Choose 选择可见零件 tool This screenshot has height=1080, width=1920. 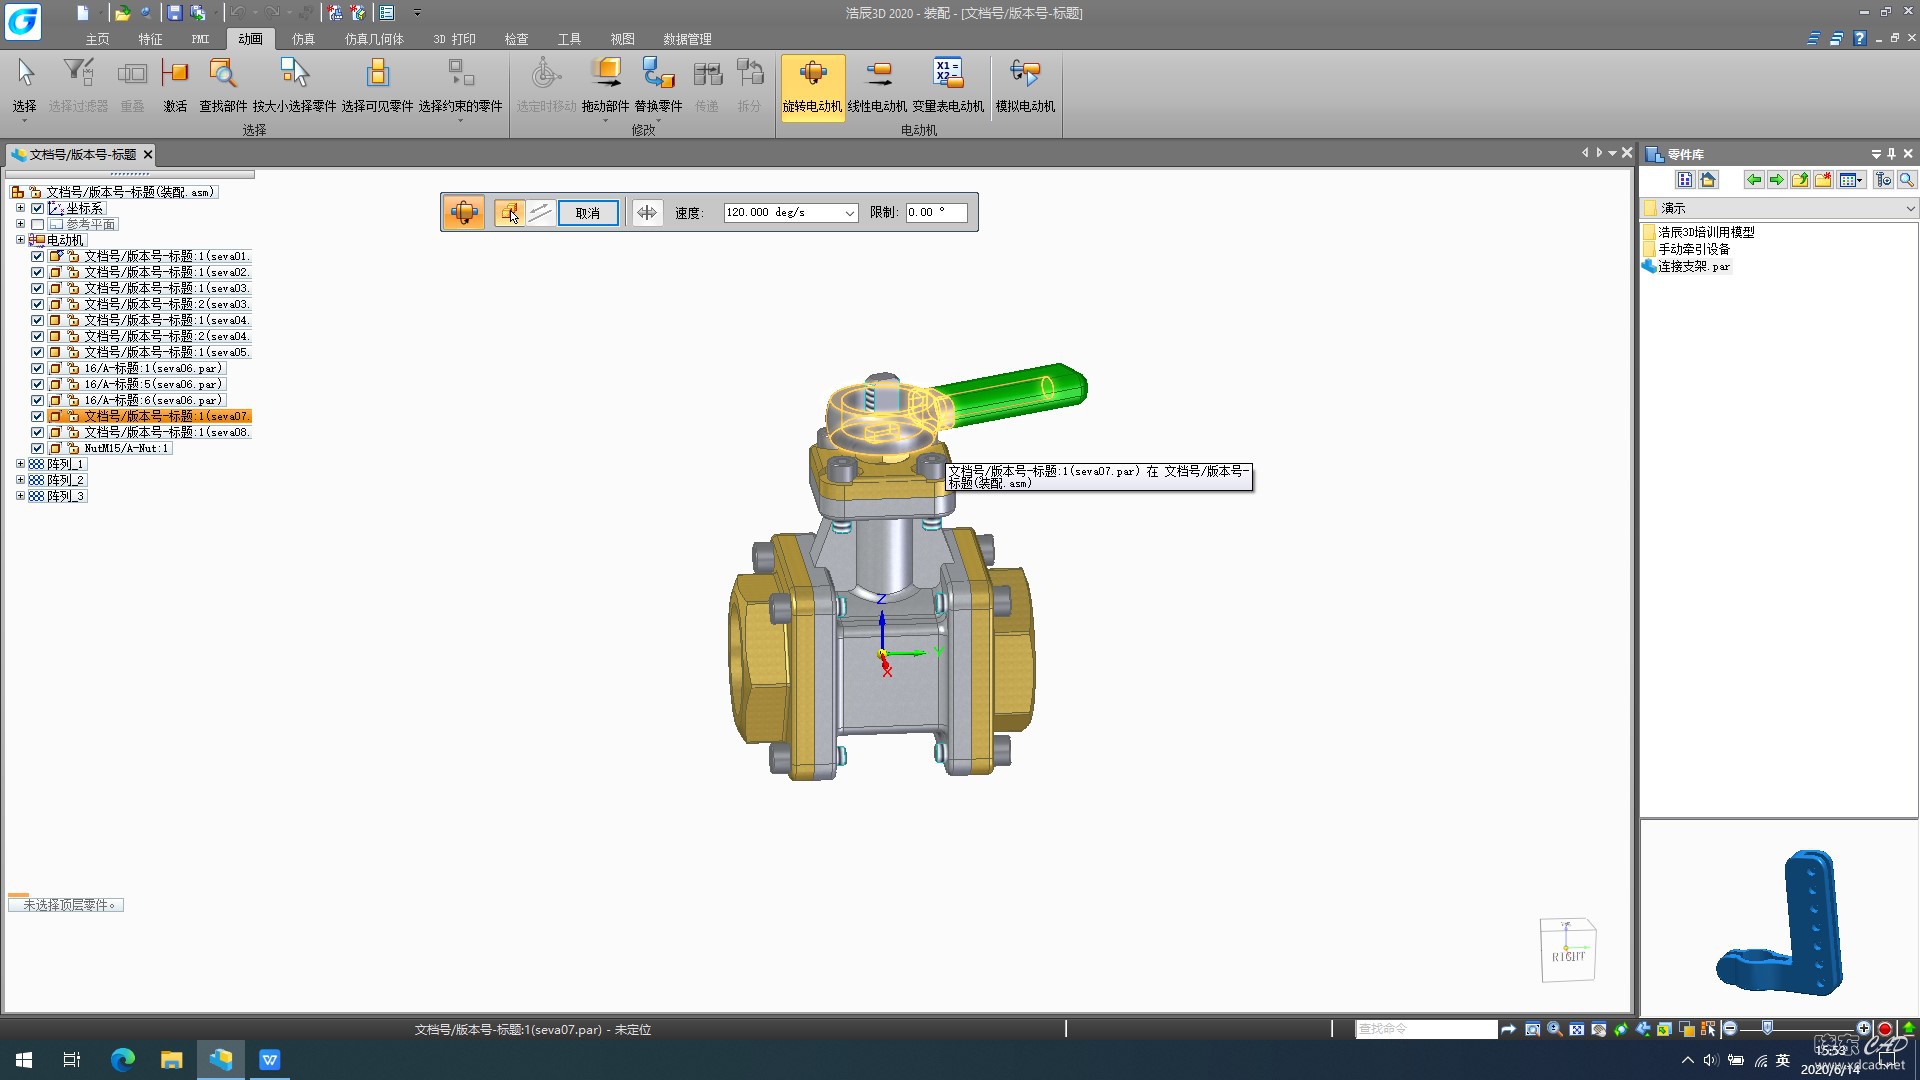pos(377,86)
